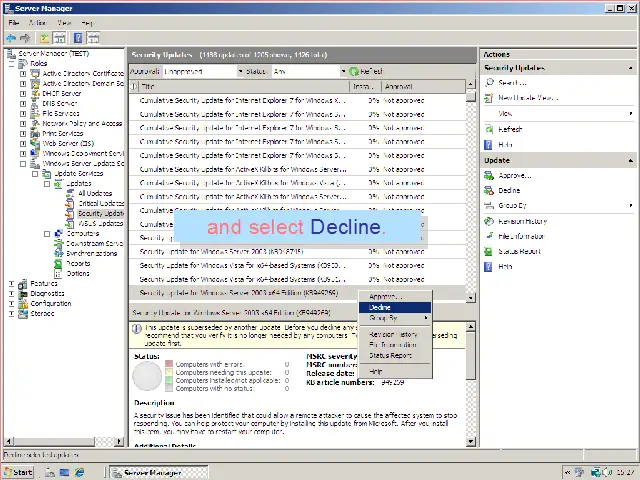The width and height of the screenshot is (640, 480).
Task: Select Security Update for Windows Server 2003 x64 row
Action: [297, 293]
